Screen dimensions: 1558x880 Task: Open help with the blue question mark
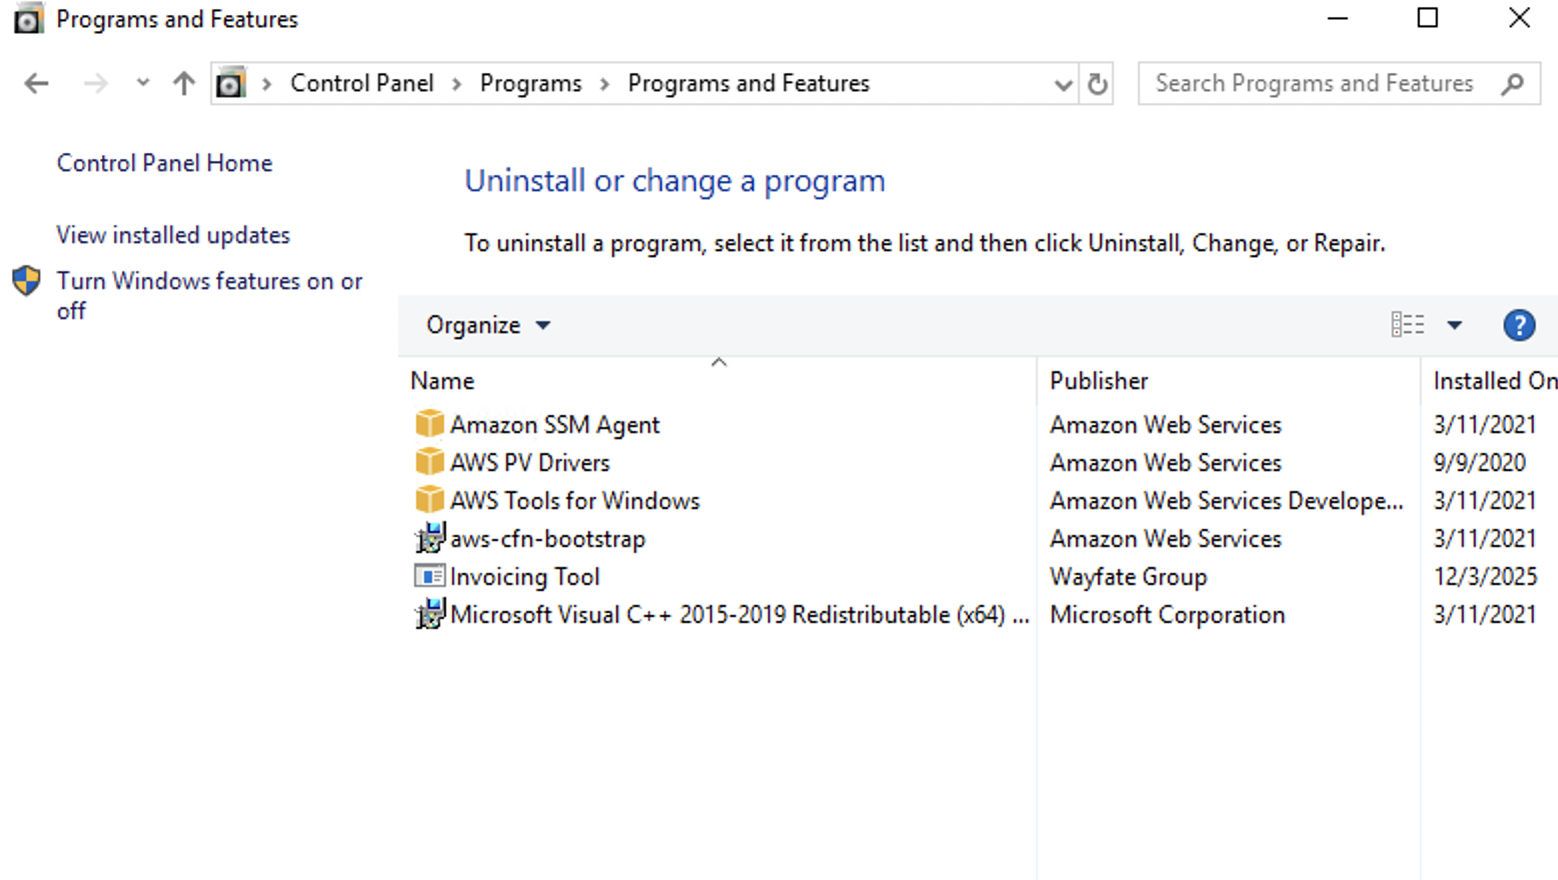[x=1518, y=325]
